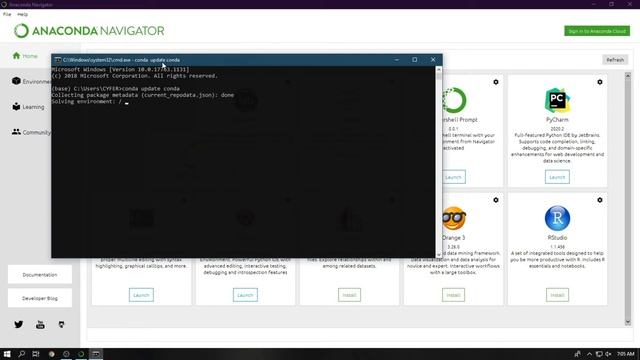The image size is (640, 360).
Task: Click Anaconda Navigator taskbar icon
Action: pyautogui.click(x=81, y=354)
